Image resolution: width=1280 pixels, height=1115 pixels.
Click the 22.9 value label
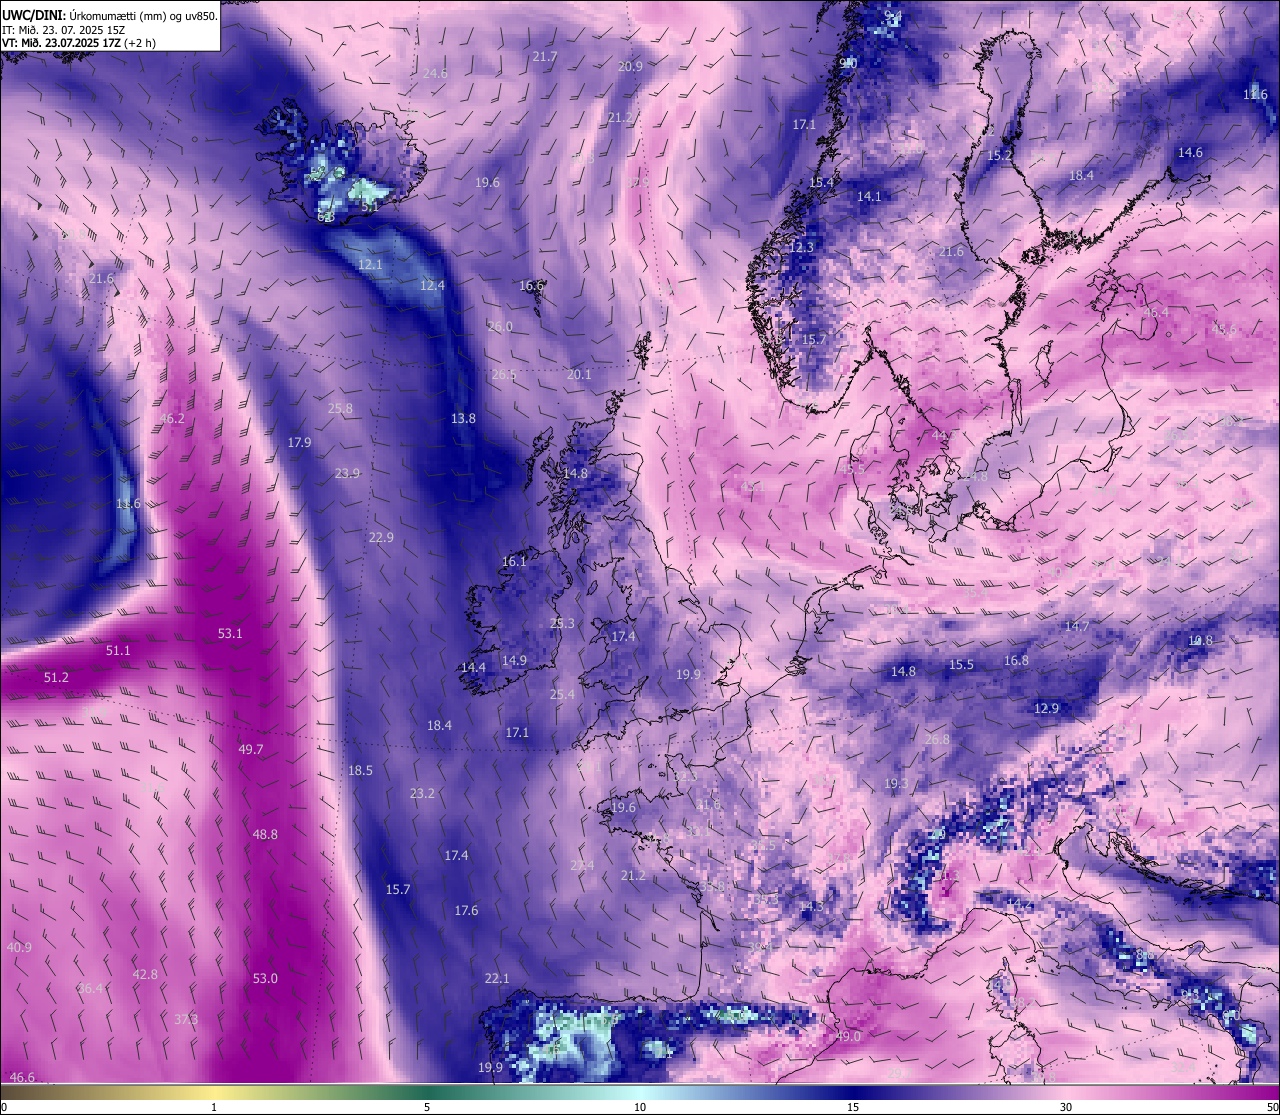(381, 537)
